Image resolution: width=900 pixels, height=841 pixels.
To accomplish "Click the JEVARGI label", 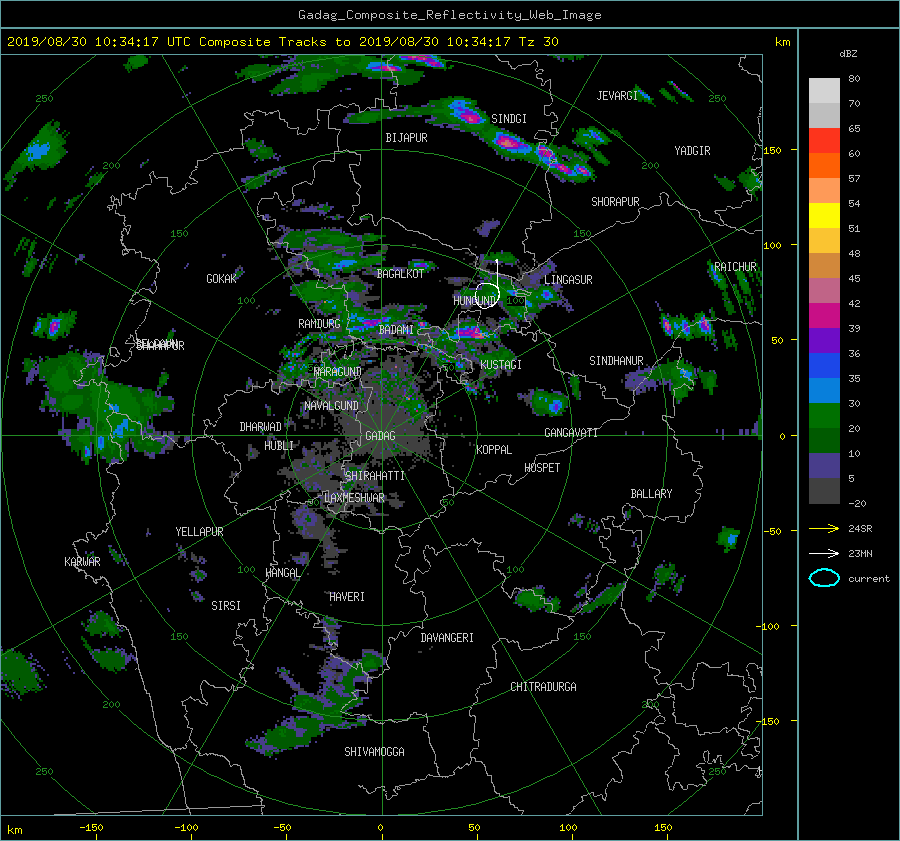I will tap(617, 96).
